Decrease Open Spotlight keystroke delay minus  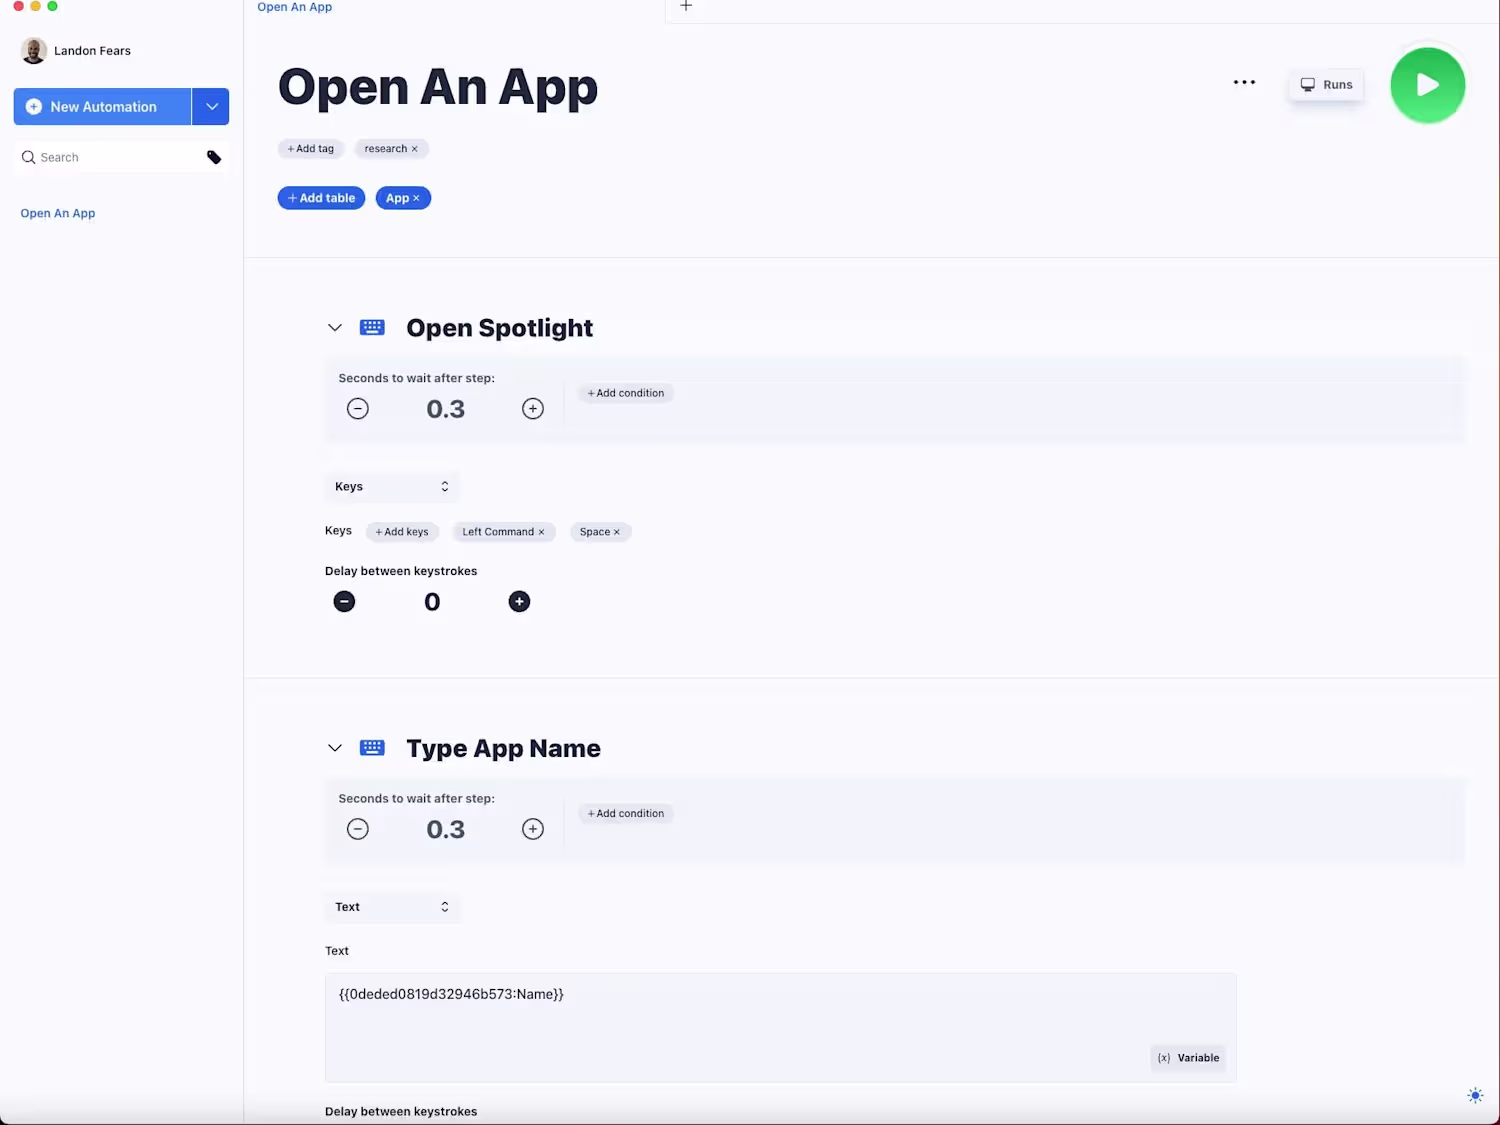(x=344, y=601)
